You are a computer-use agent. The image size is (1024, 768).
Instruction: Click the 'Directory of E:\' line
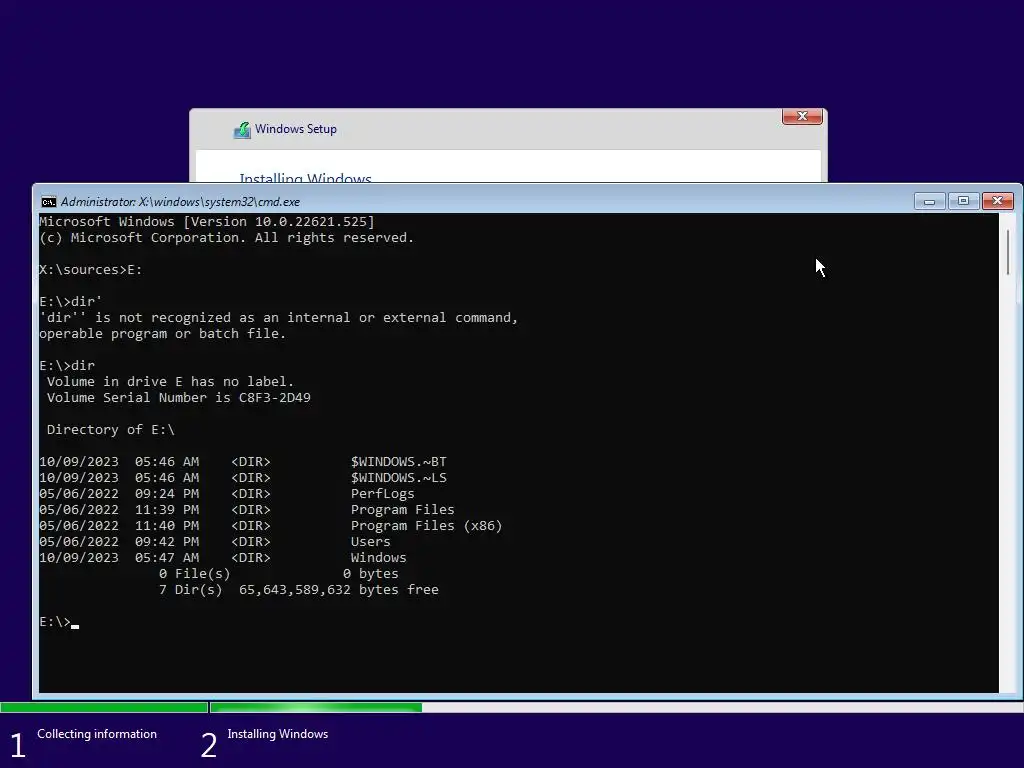(110, 430)
